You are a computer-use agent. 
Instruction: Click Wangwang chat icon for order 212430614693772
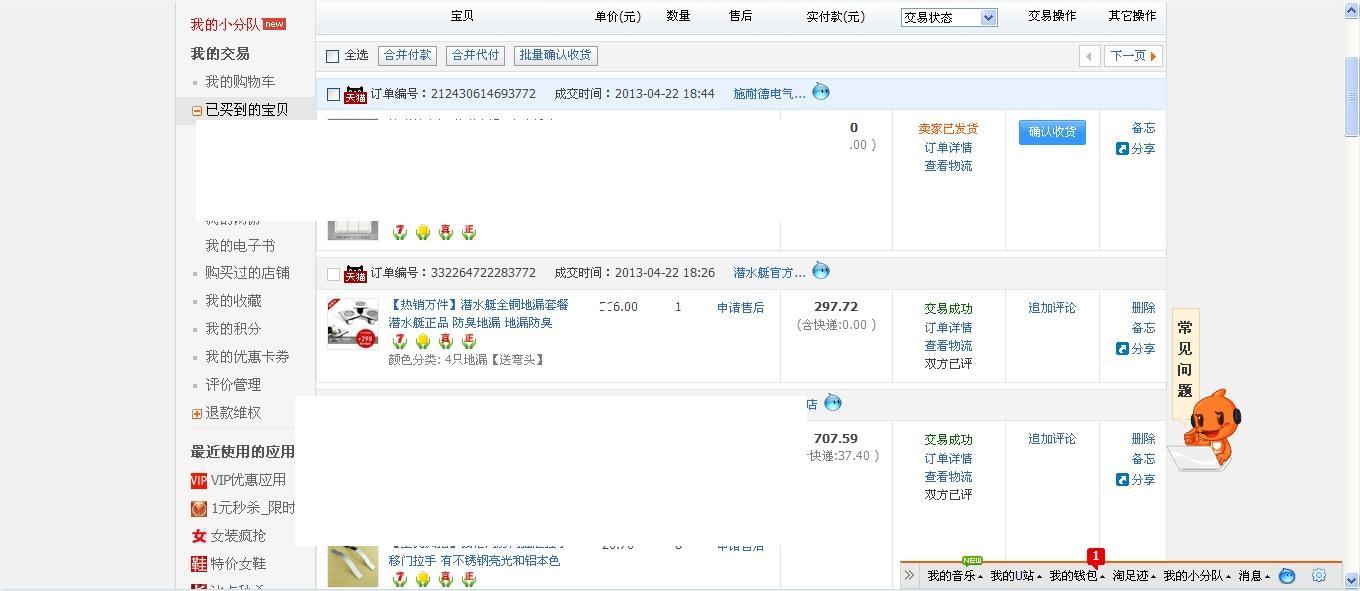821,92
